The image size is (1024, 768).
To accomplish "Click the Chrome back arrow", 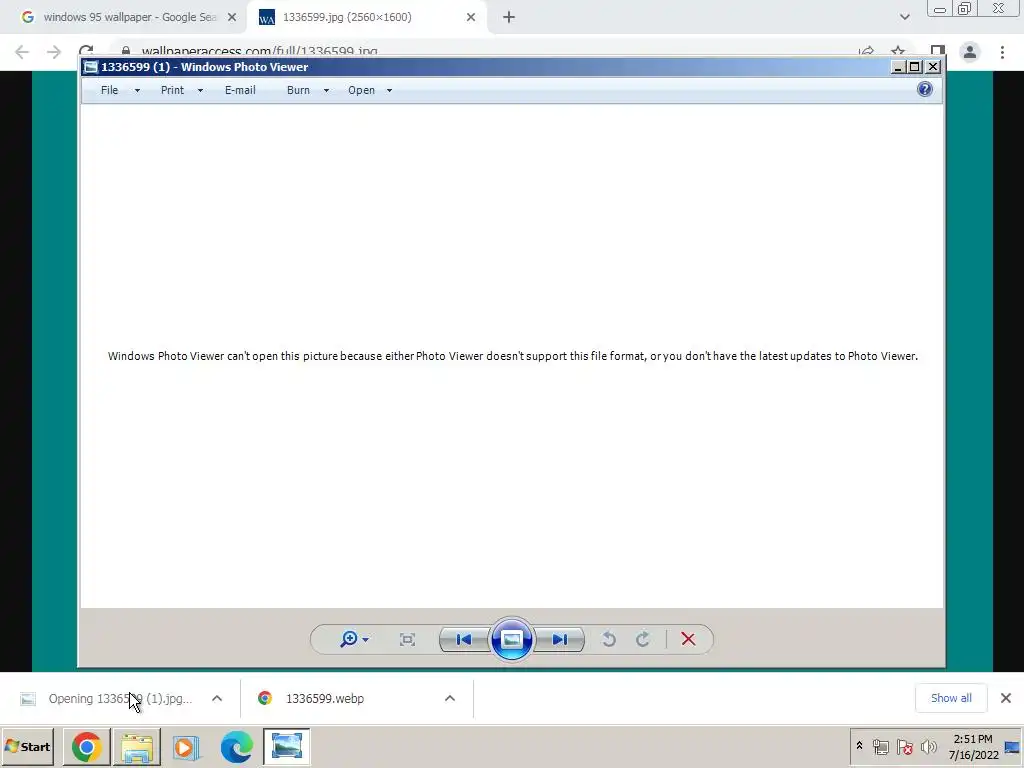I will (22, 52).
